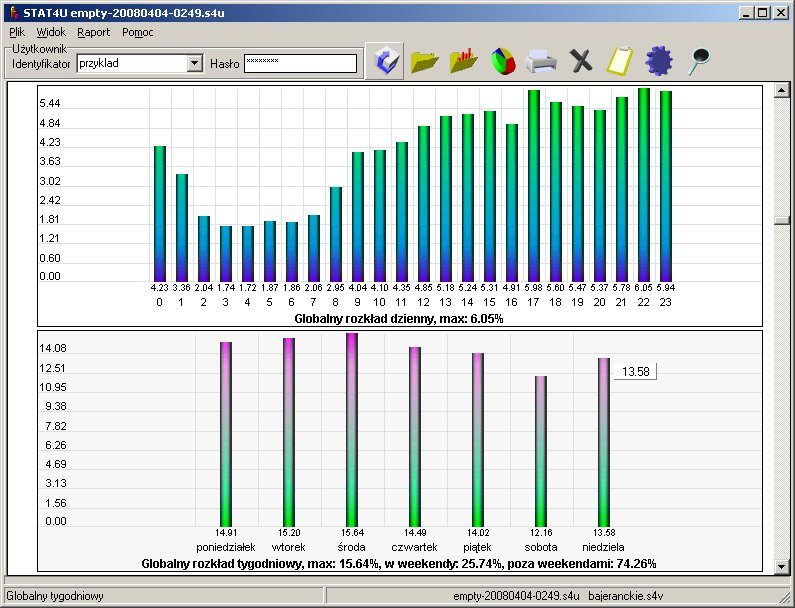Click the sobota bar in weekly chart
795x608 pixels.
coord(541,451)
